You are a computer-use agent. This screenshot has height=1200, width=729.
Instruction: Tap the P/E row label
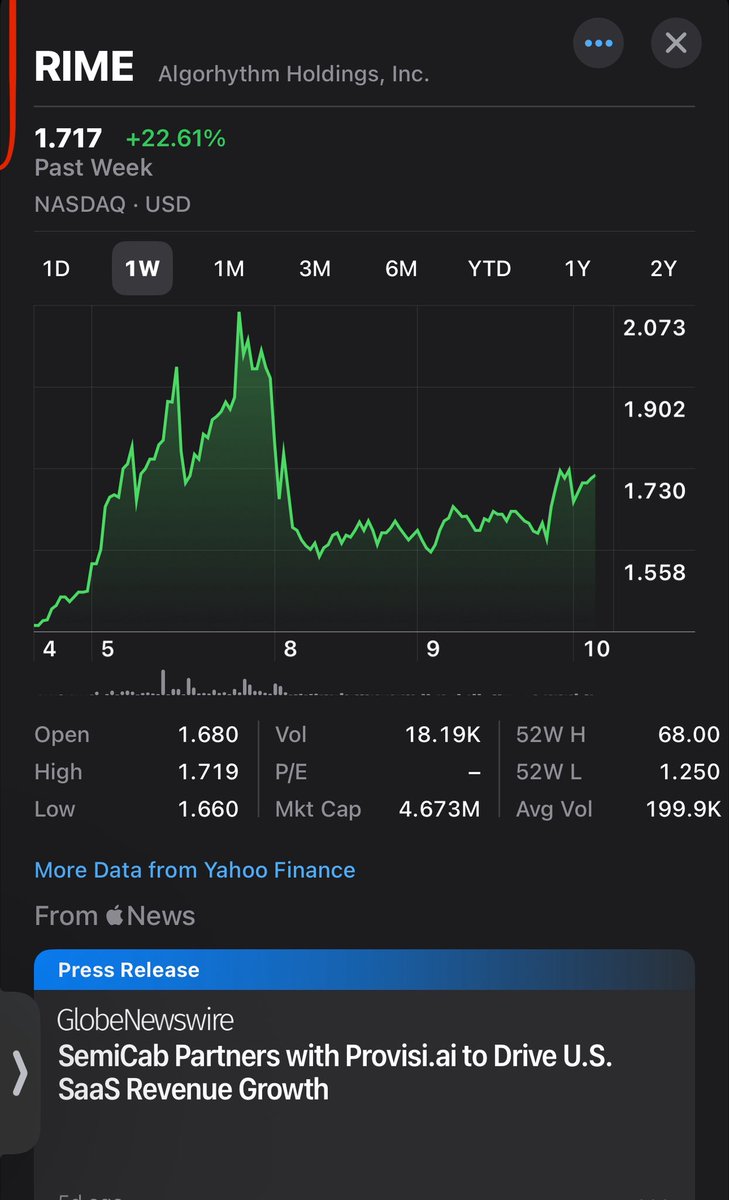tap(291, 772)
